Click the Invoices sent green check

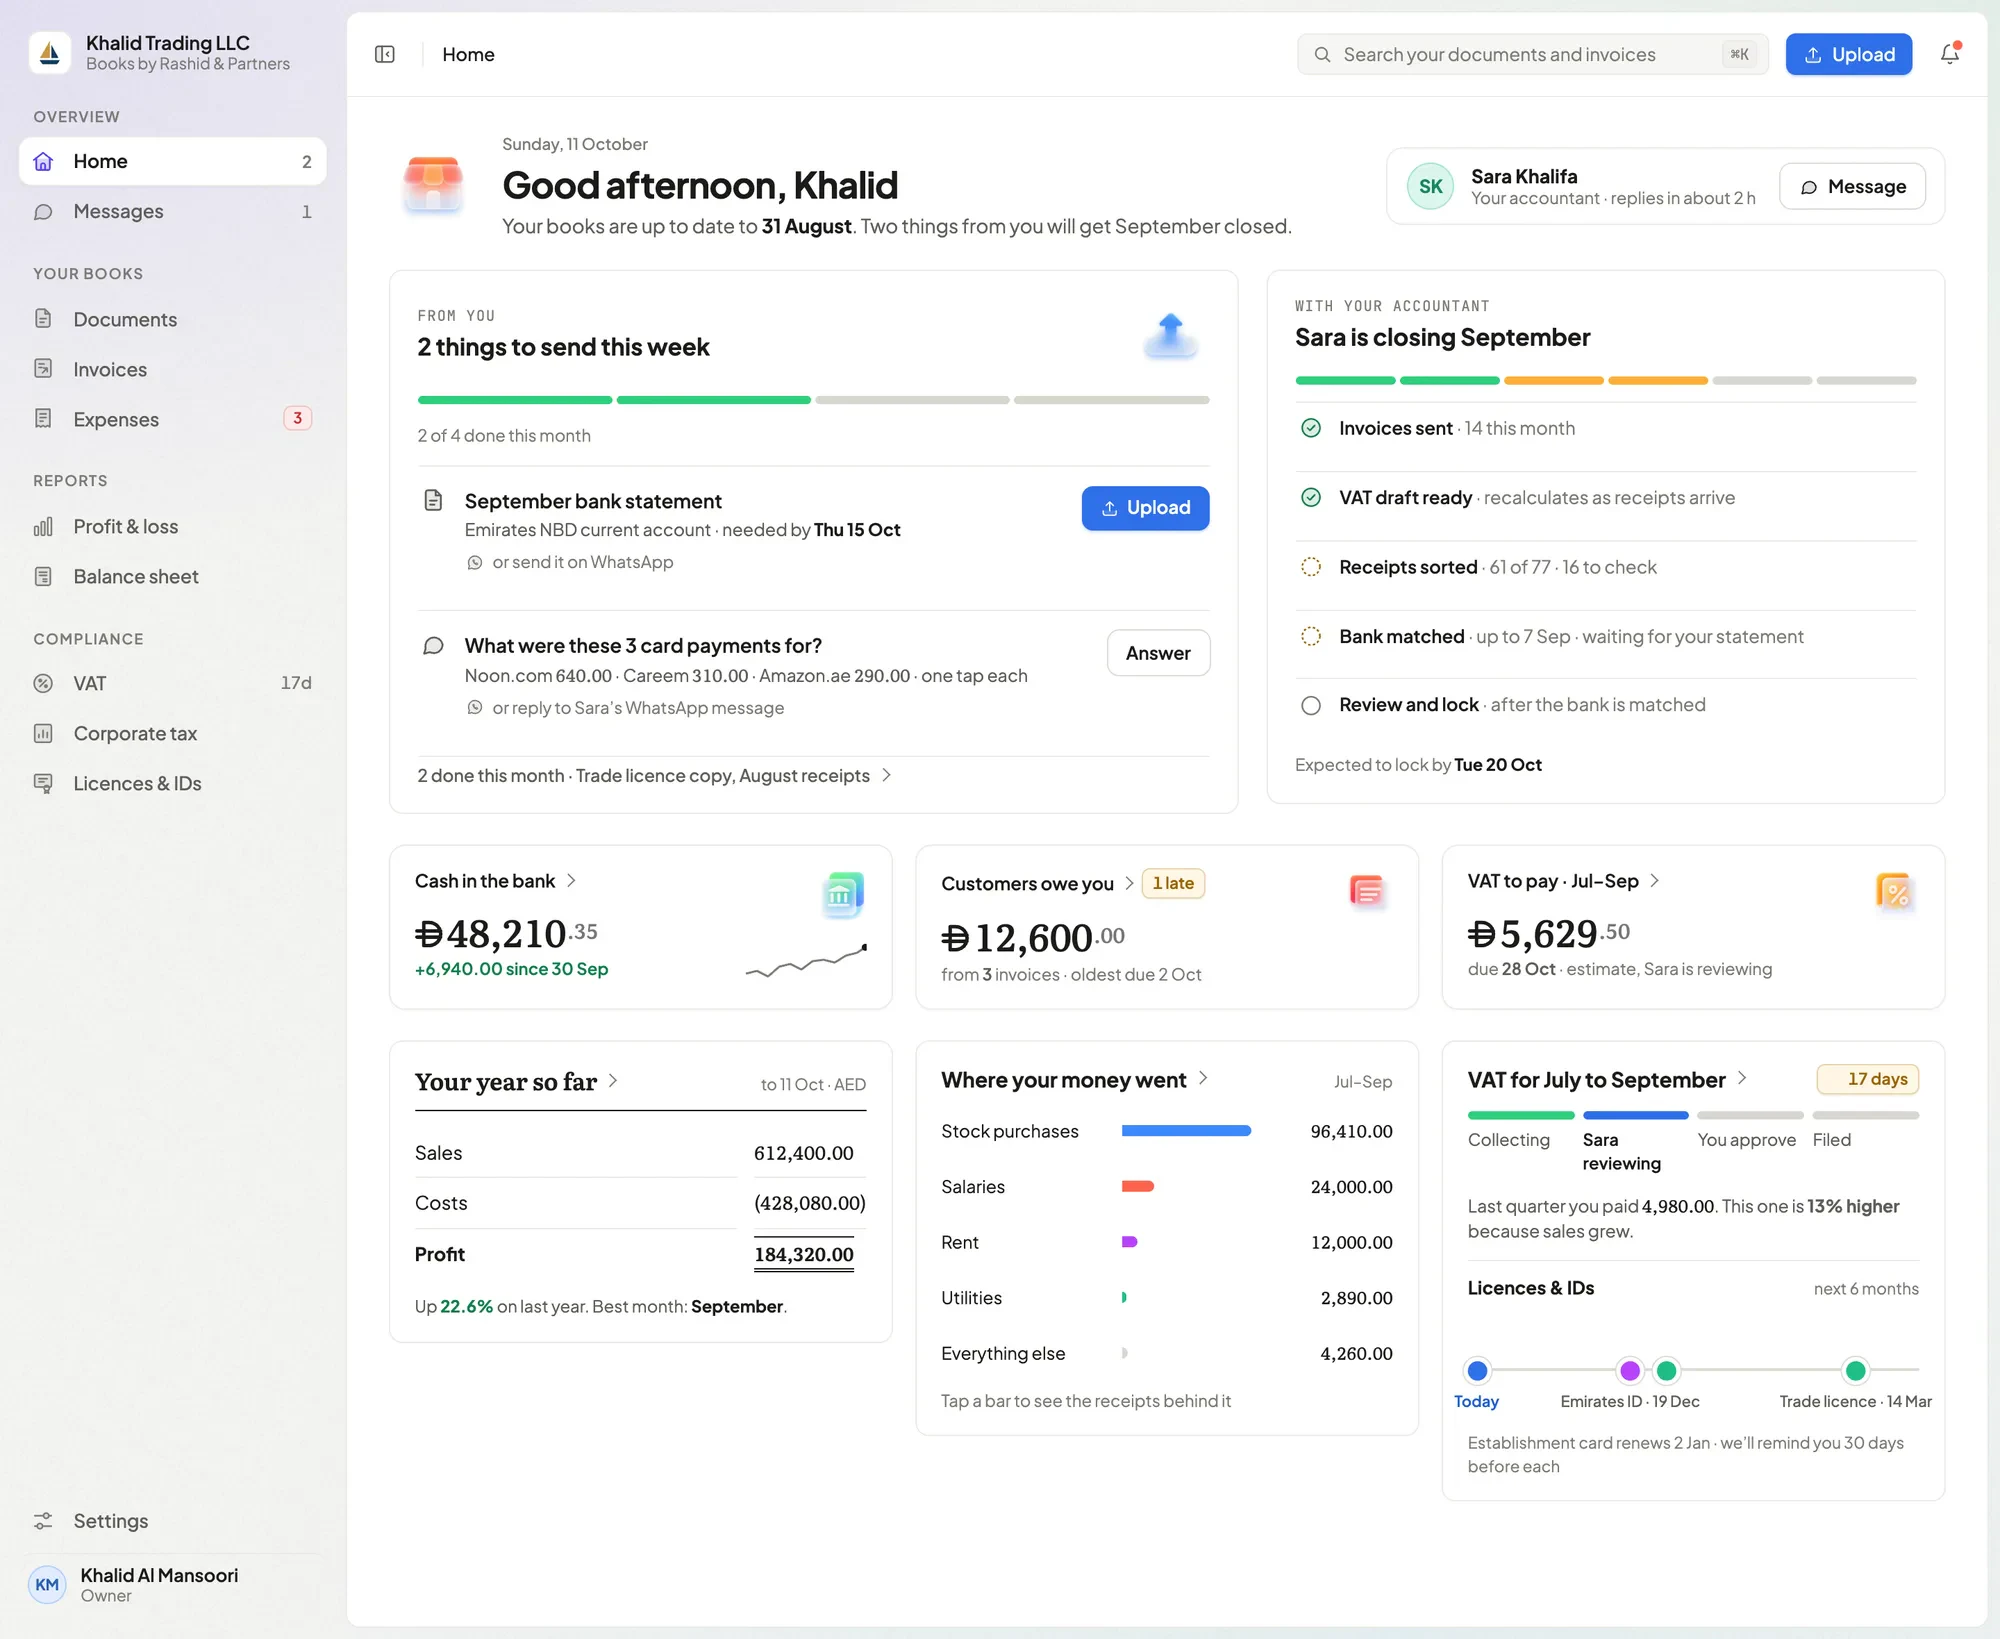(1310, 428)
